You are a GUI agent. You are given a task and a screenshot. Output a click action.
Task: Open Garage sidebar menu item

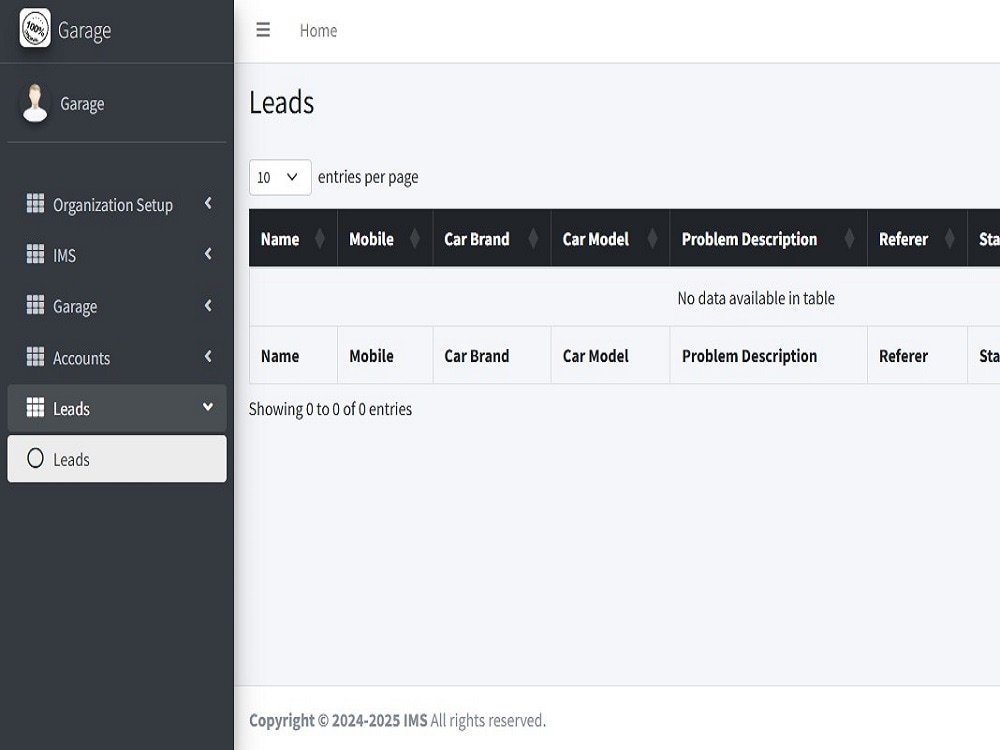tap(117, 306)
